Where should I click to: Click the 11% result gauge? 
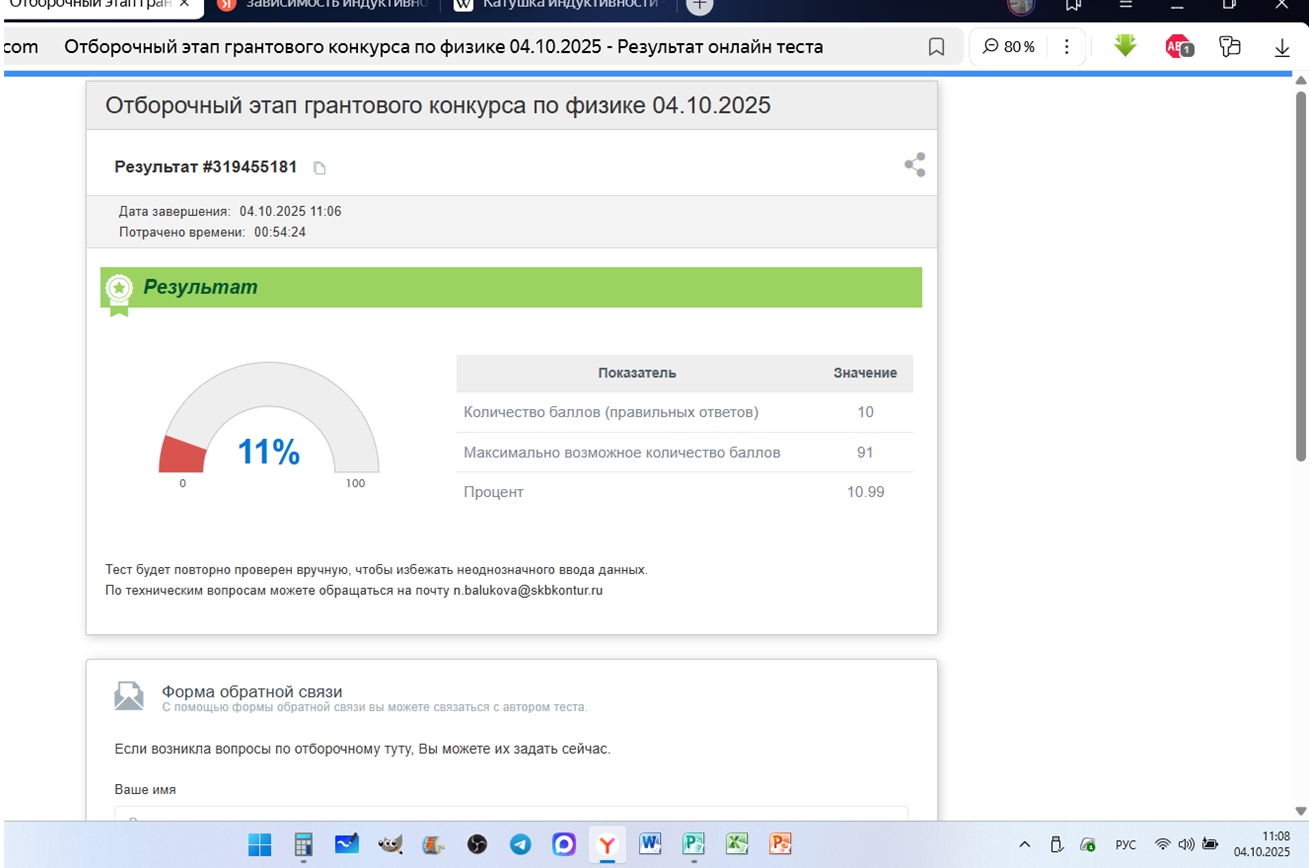pyautogui.click(x=268, y=430)
